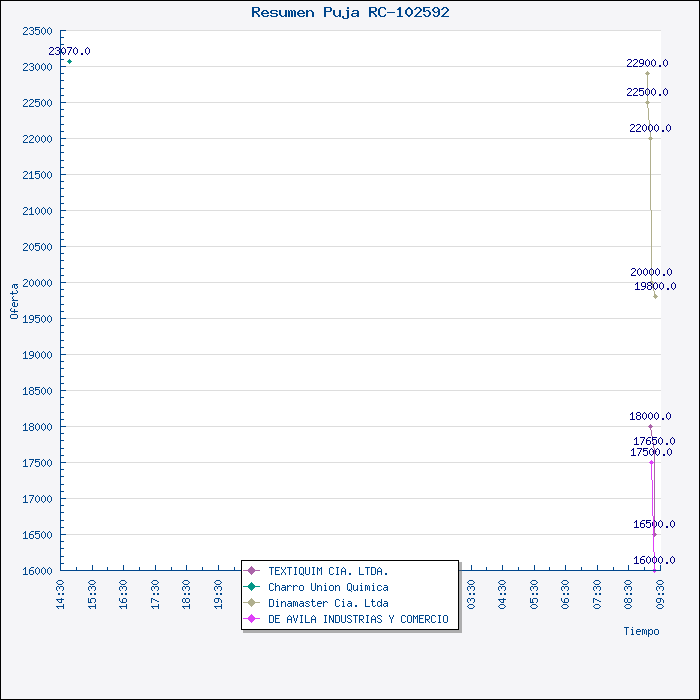
Task: Click the DE AVILA INDUSTRIAS legend marker icon
Action: click(252, 619)
